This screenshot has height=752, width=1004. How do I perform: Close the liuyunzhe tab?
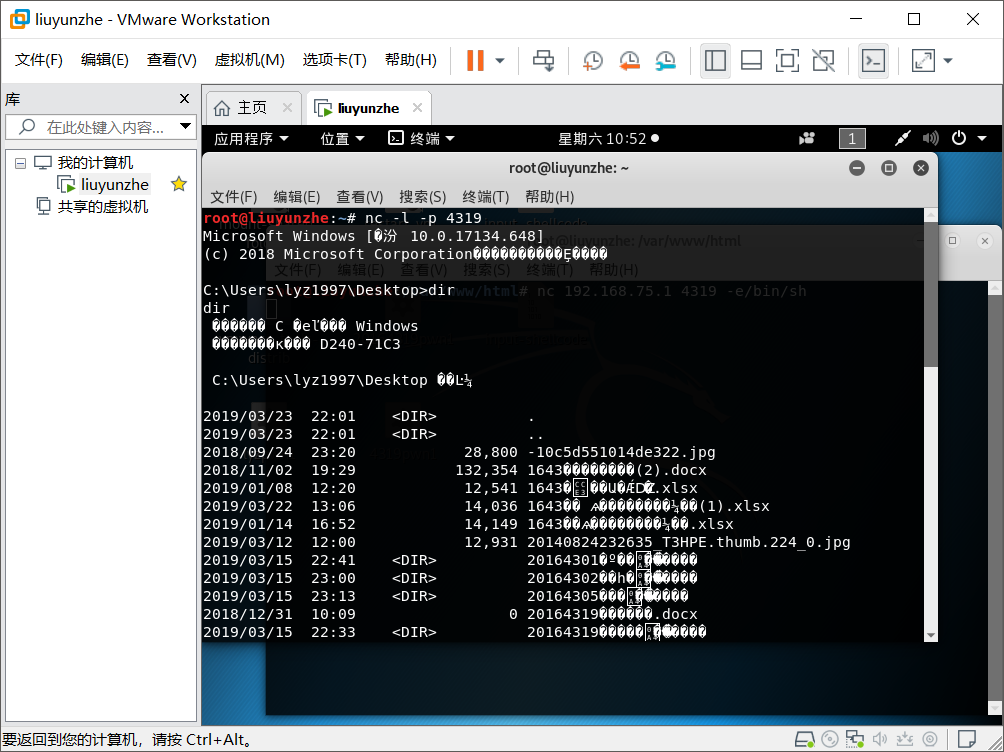pos(417,108)
